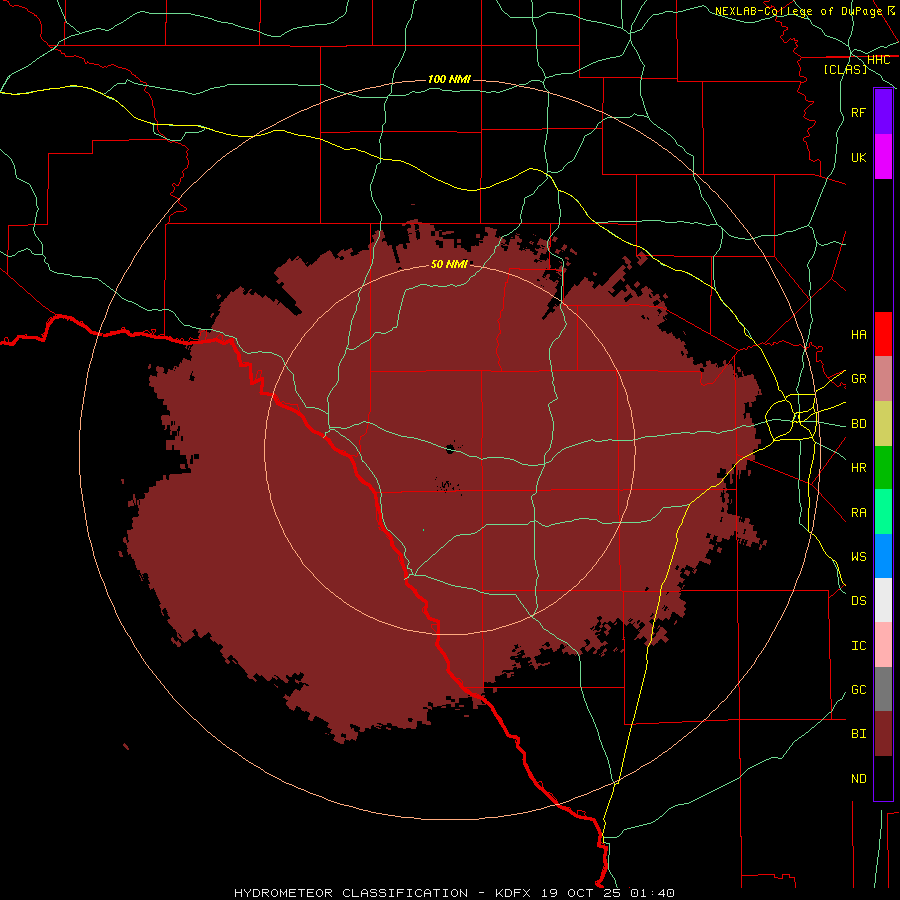Click the NEXLAB-College of DuPage credit text
Image resolution: width=900 pixels, height=900 pixels.
tap(798, 11)
